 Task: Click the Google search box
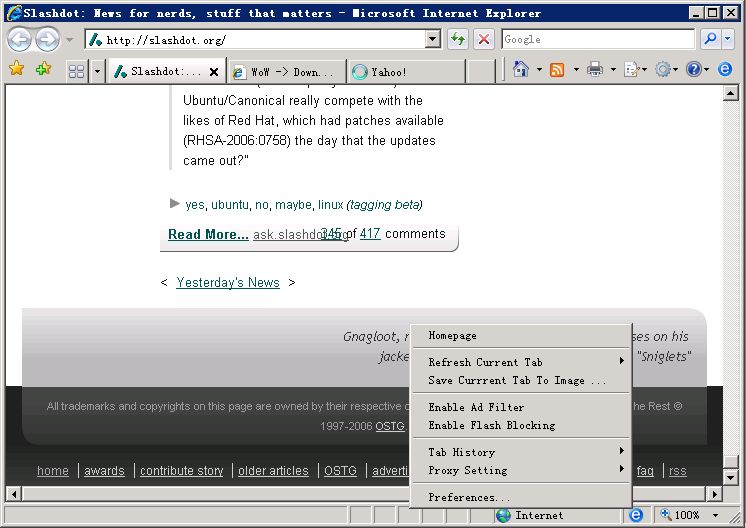pos(598,39)
